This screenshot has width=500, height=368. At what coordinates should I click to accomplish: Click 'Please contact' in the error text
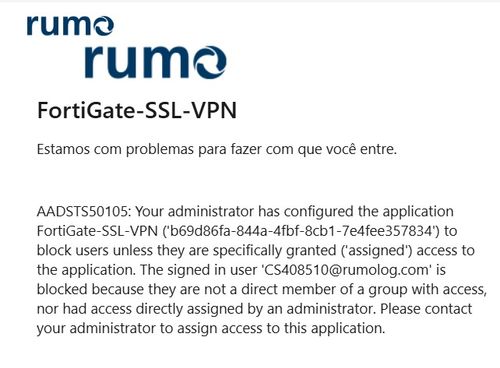[x=426, y=309]
